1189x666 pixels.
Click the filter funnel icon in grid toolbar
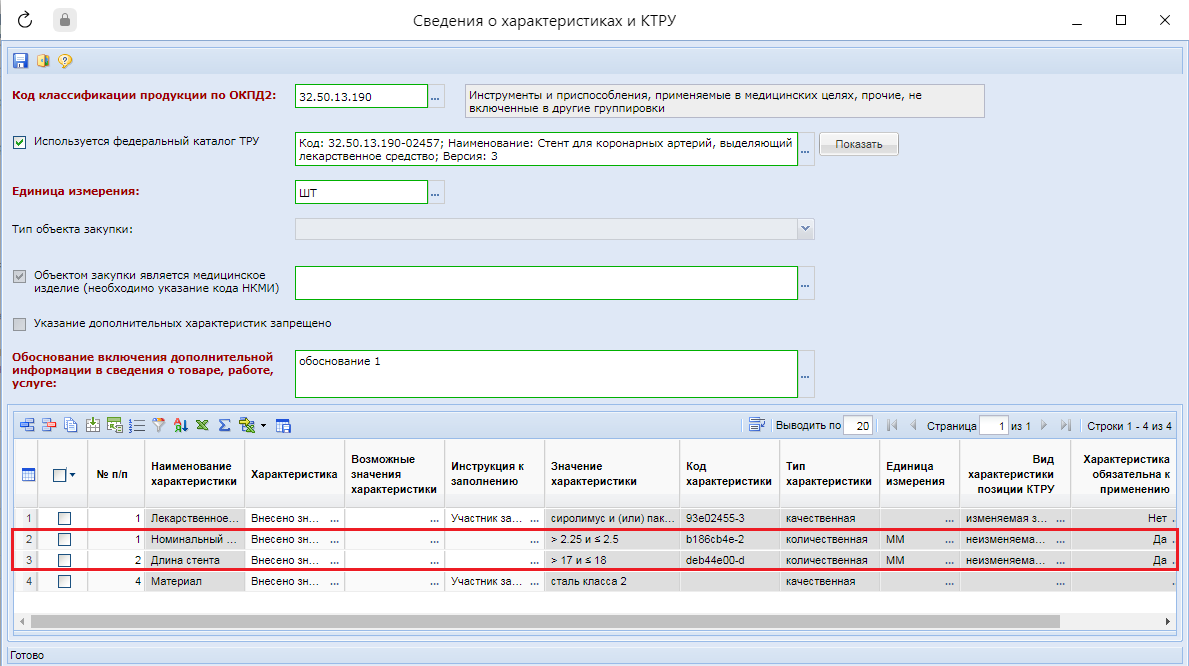[158, 425]
